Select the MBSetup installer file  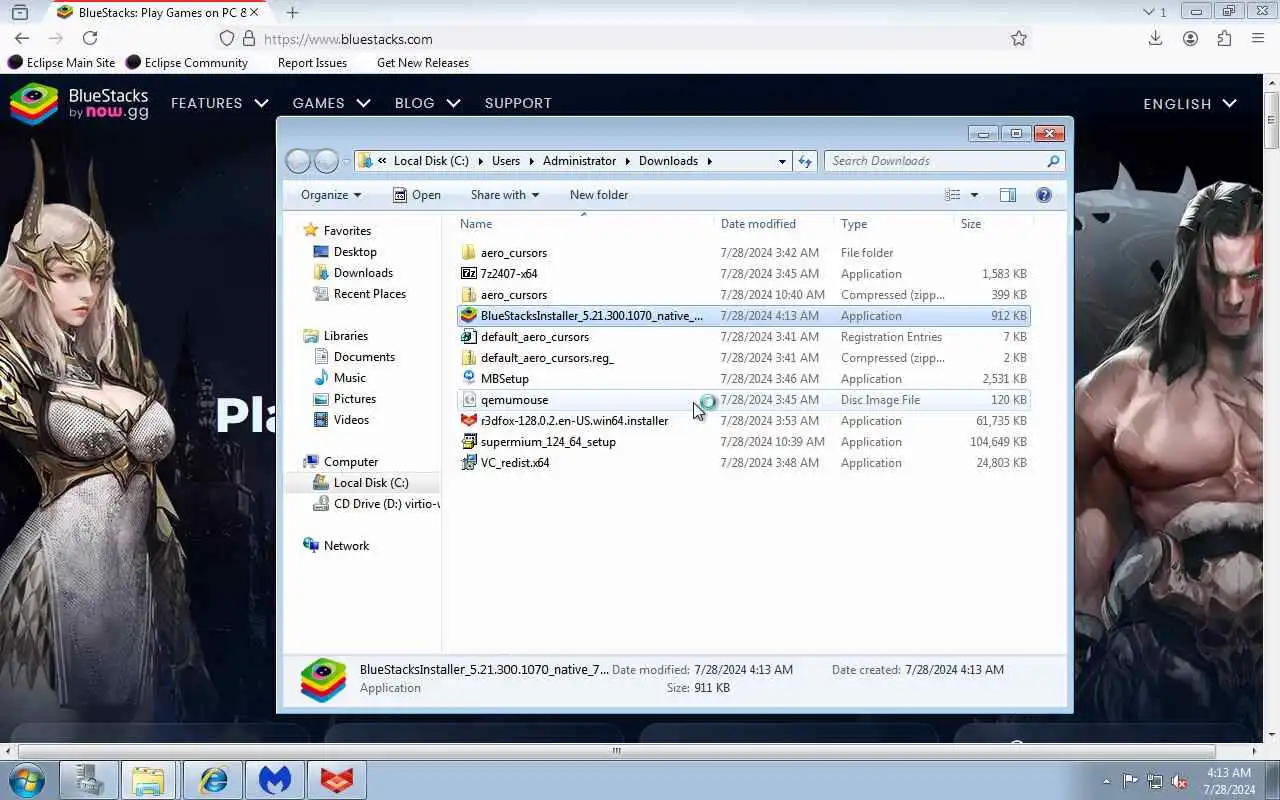(743, 379)
